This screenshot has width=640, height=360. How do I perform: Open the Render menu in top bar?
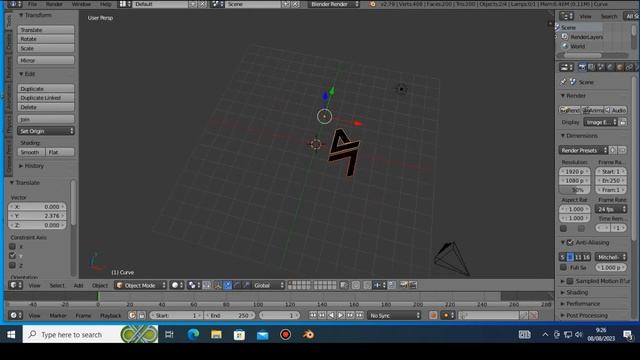pyautogui.click(x=54, y=4)
